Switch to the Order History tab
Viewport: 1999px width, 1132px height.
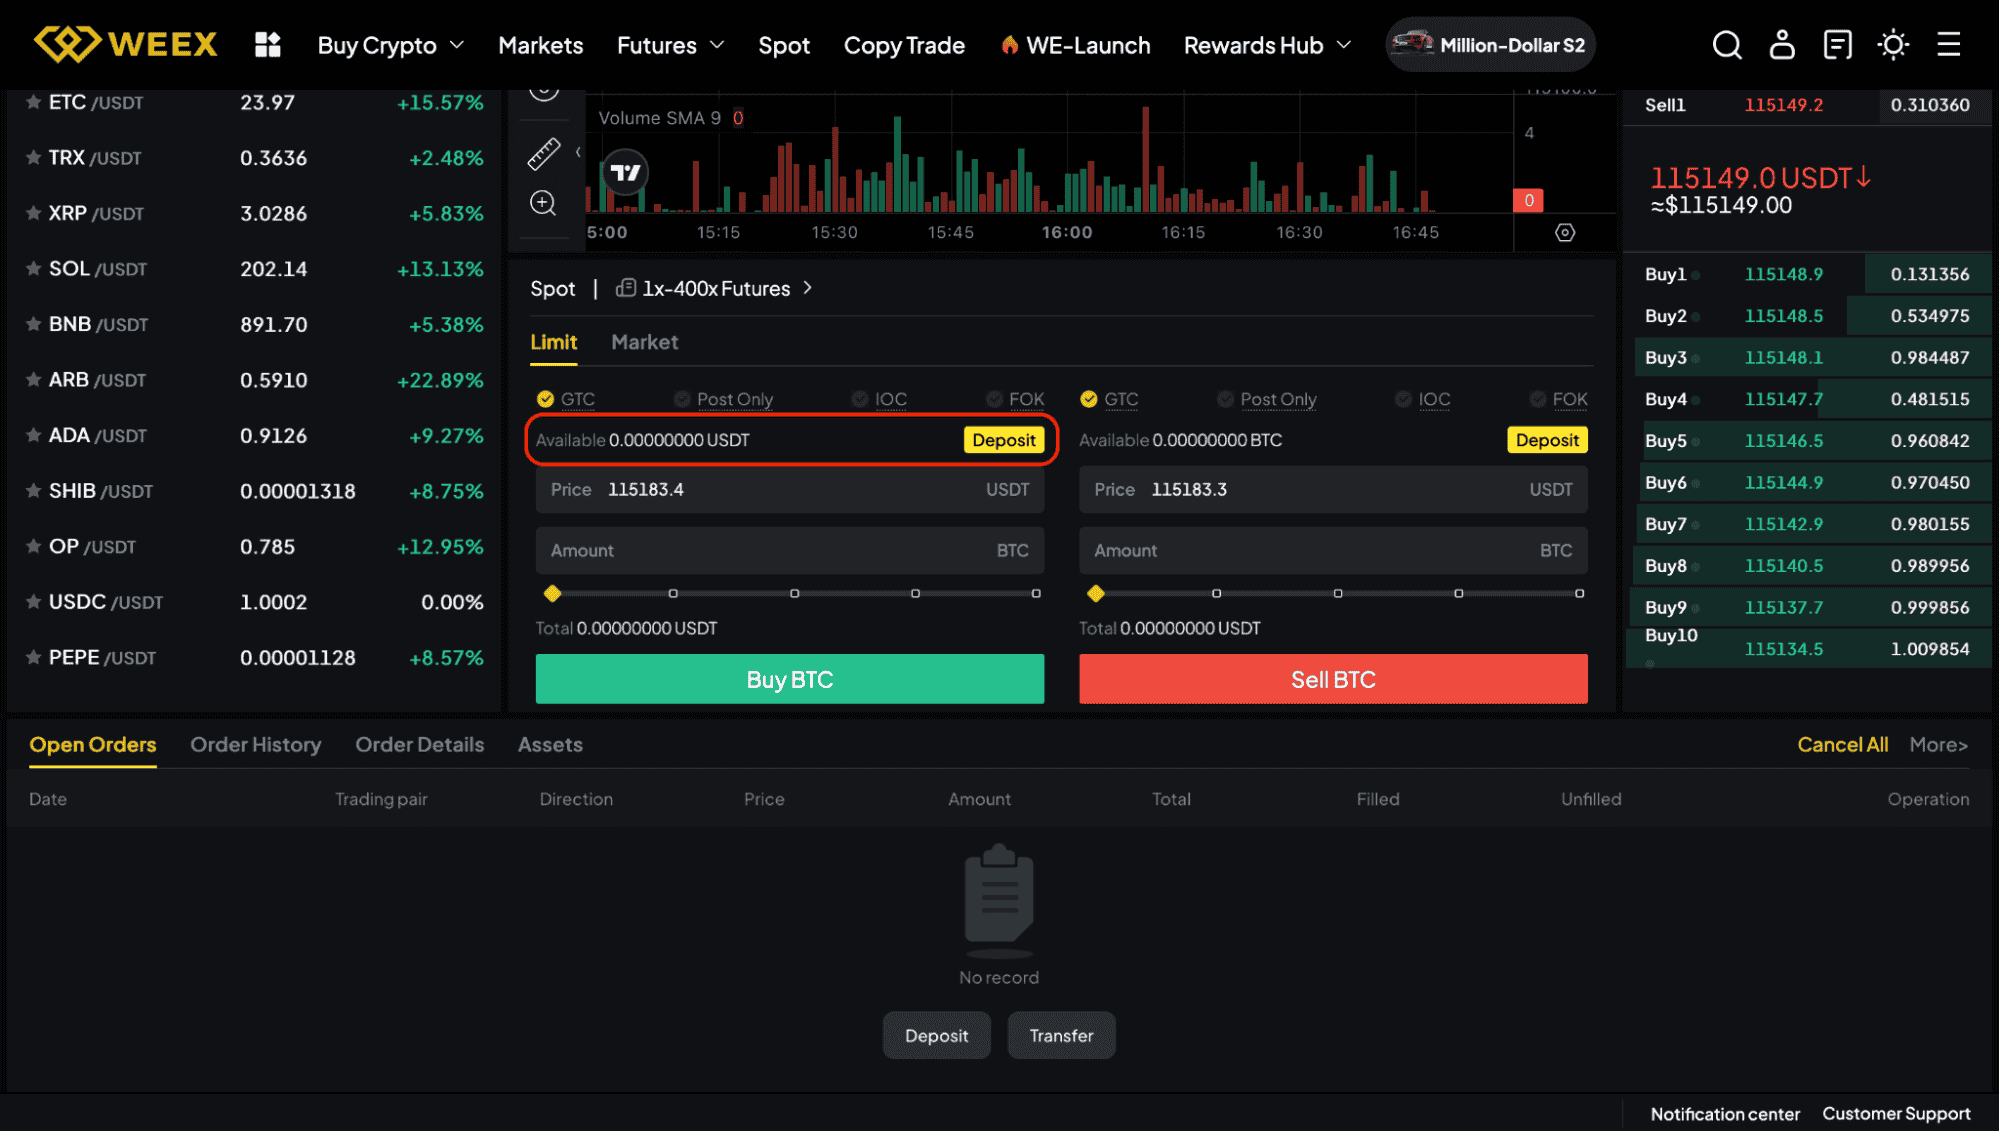255,745
